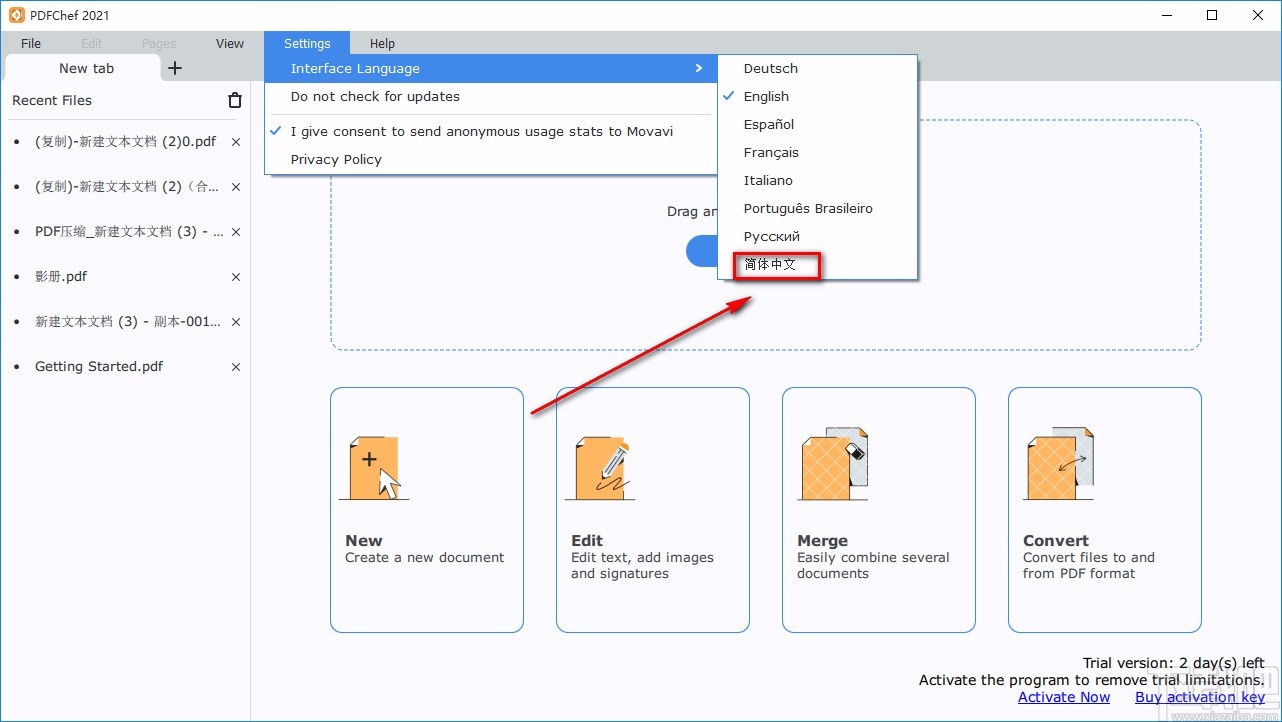1282x722 pixels.
Task: Maximize the PDFChef 2021 window
Action: tap(1212, 15)
